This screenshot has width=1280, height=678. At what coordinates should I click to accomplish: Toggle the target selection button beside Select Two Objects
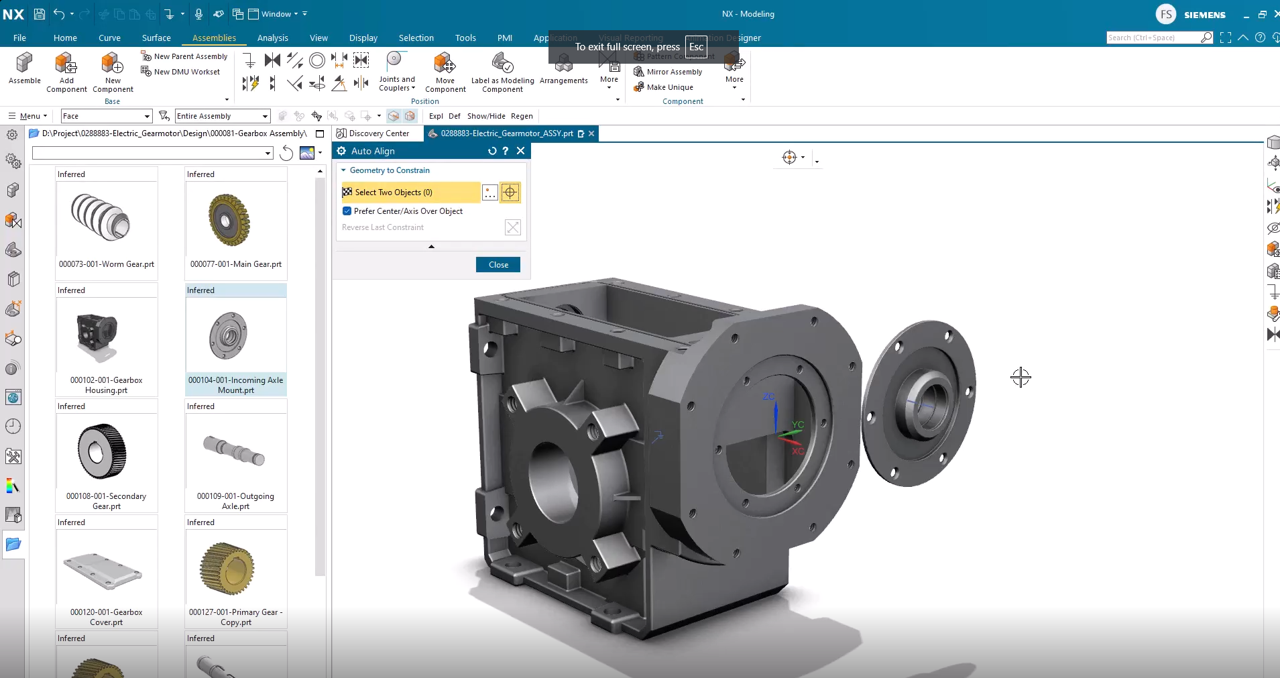[x=510, y=192]
